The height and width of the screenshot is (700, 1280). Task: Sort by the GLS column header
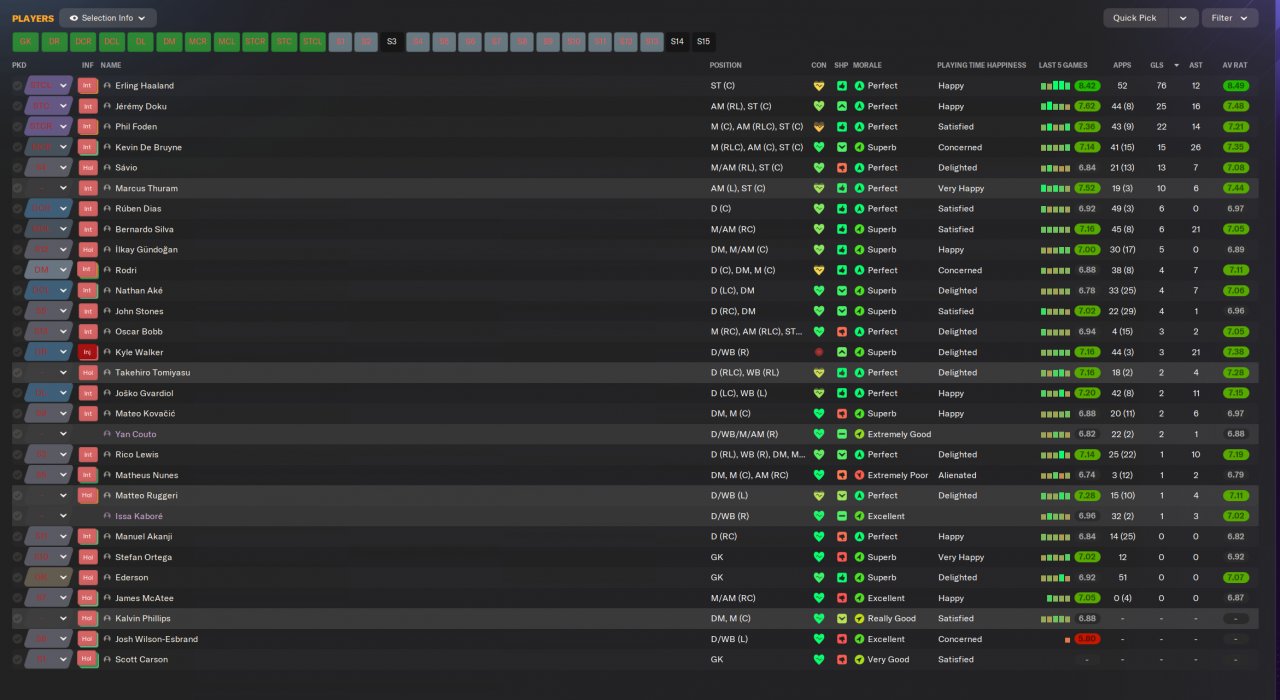click(1157, 65)
